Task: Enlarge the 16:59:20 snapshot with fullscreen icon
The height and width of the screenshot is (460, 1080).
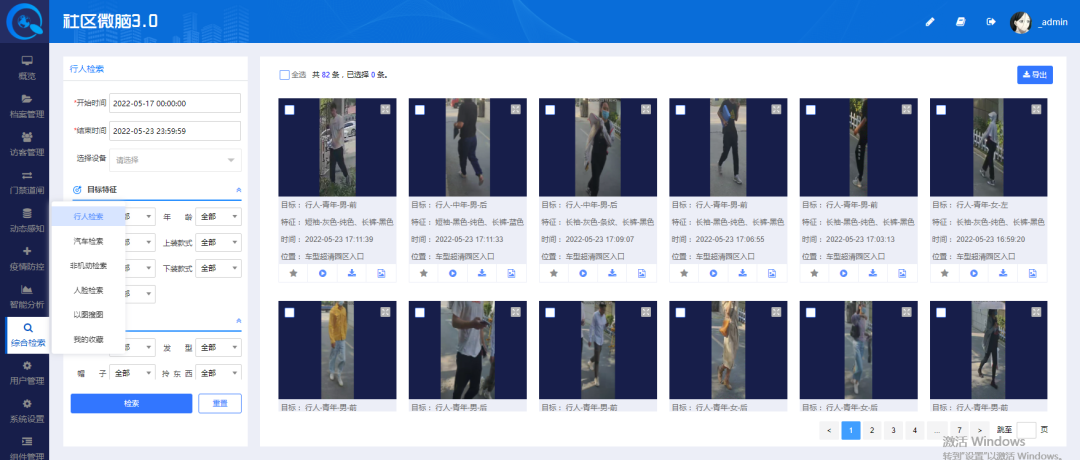Action: pyautogui.click(x=1036, y=109)
